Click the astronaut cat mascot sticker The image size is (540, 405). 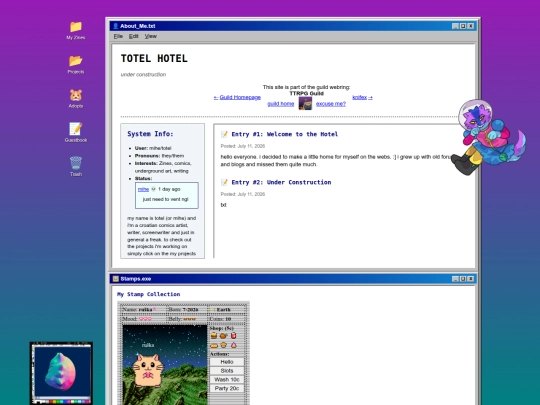489,137
